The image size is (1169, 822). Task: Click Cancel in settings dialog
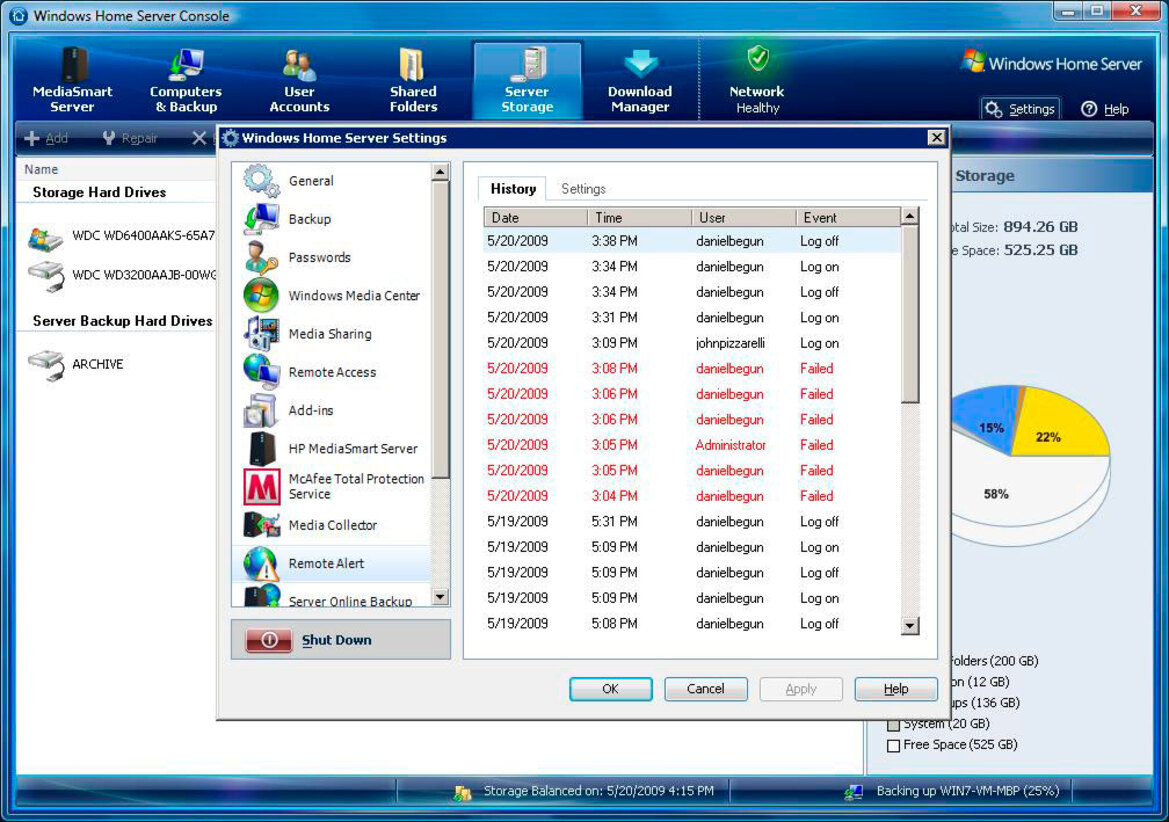705,689
